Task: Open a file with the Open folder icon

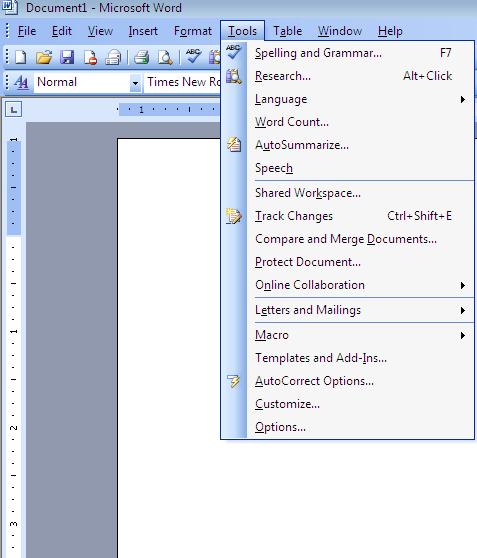Action: [x=44, y=57]
